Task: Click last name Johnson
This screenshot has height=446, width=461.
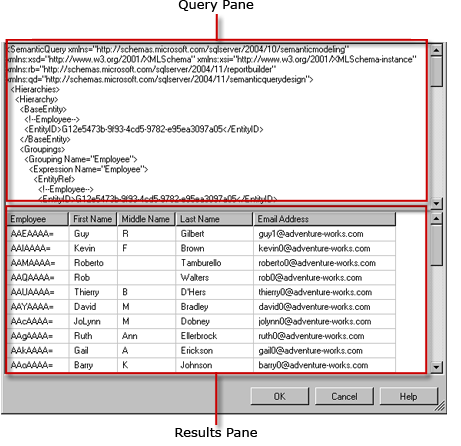Action: pos(196,365)
